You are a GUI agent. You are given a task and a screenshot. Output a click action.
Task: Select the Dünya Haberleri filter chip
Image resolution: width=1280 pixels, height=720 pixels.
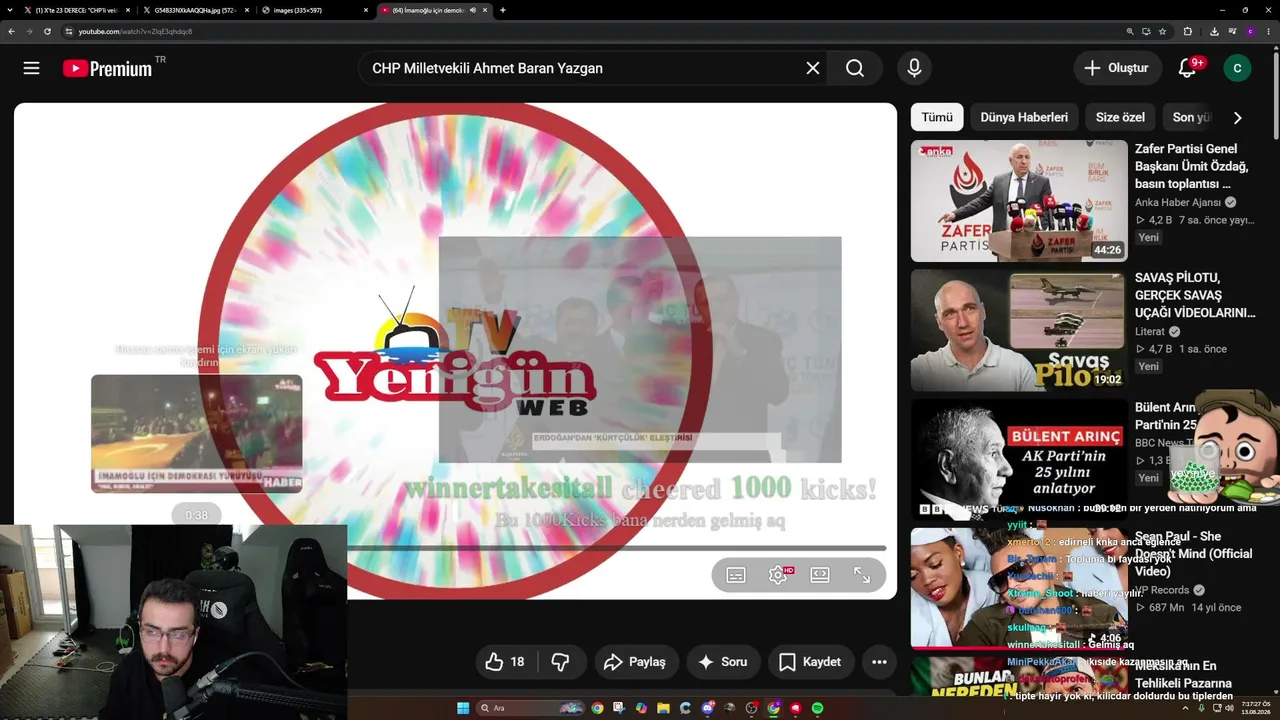1024,117
